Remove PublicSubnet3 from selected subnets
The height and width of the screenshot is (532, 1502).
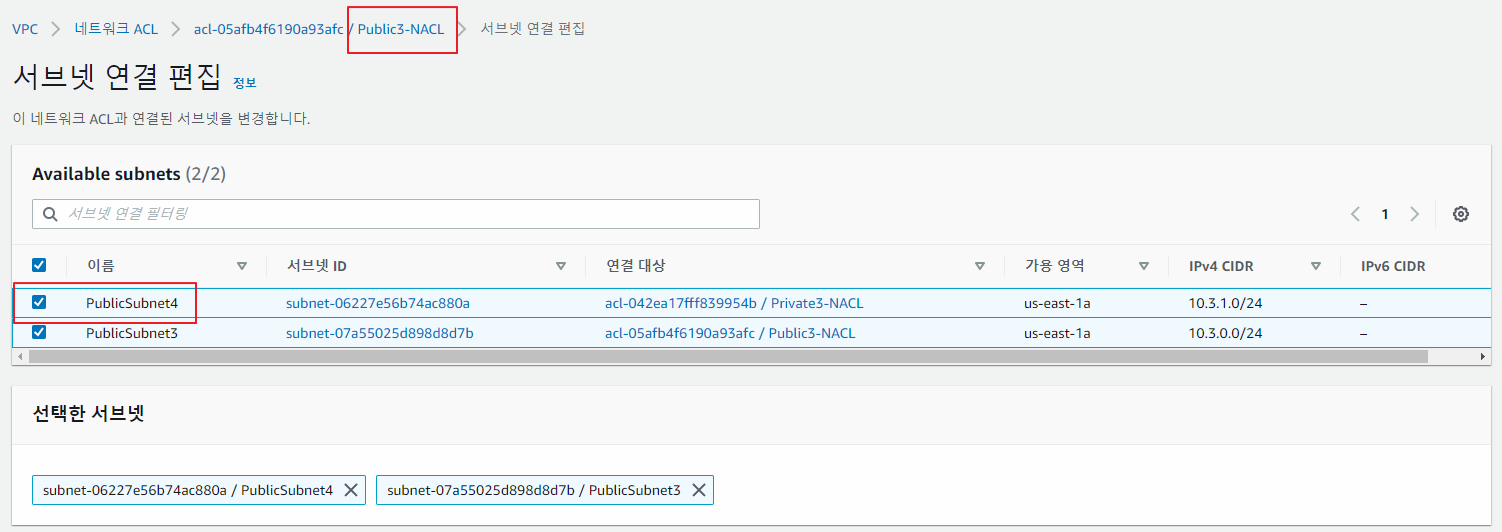(699, 490)
